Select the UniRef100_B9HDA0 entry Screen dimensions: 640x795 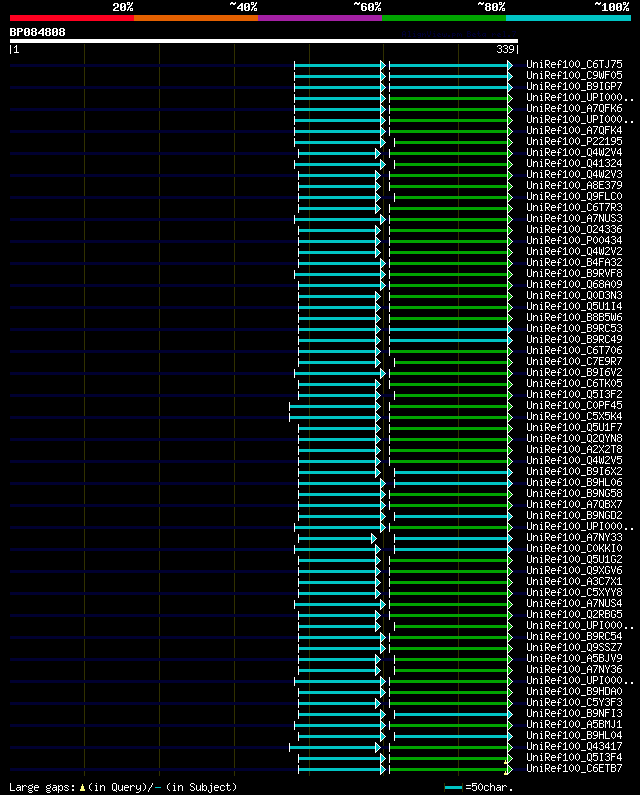574,692
